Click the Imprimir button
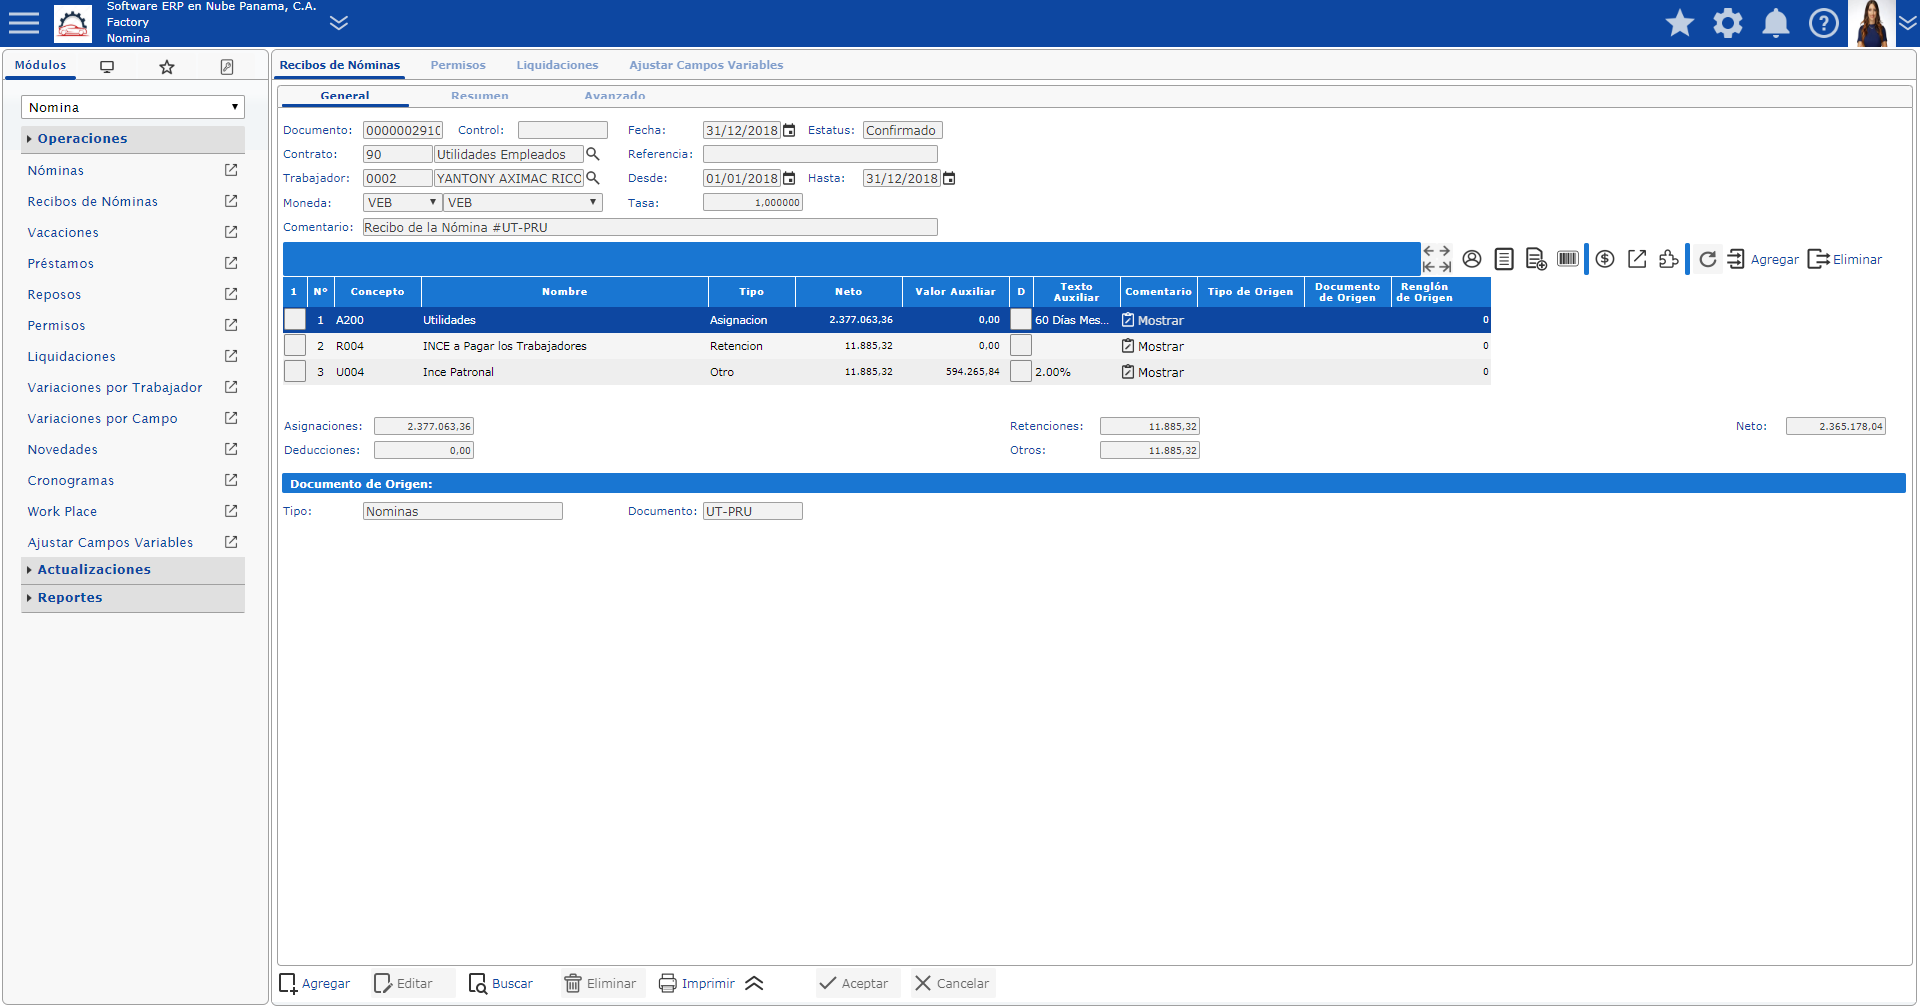Screen dimensions: 1920x1008 [697, 983]
